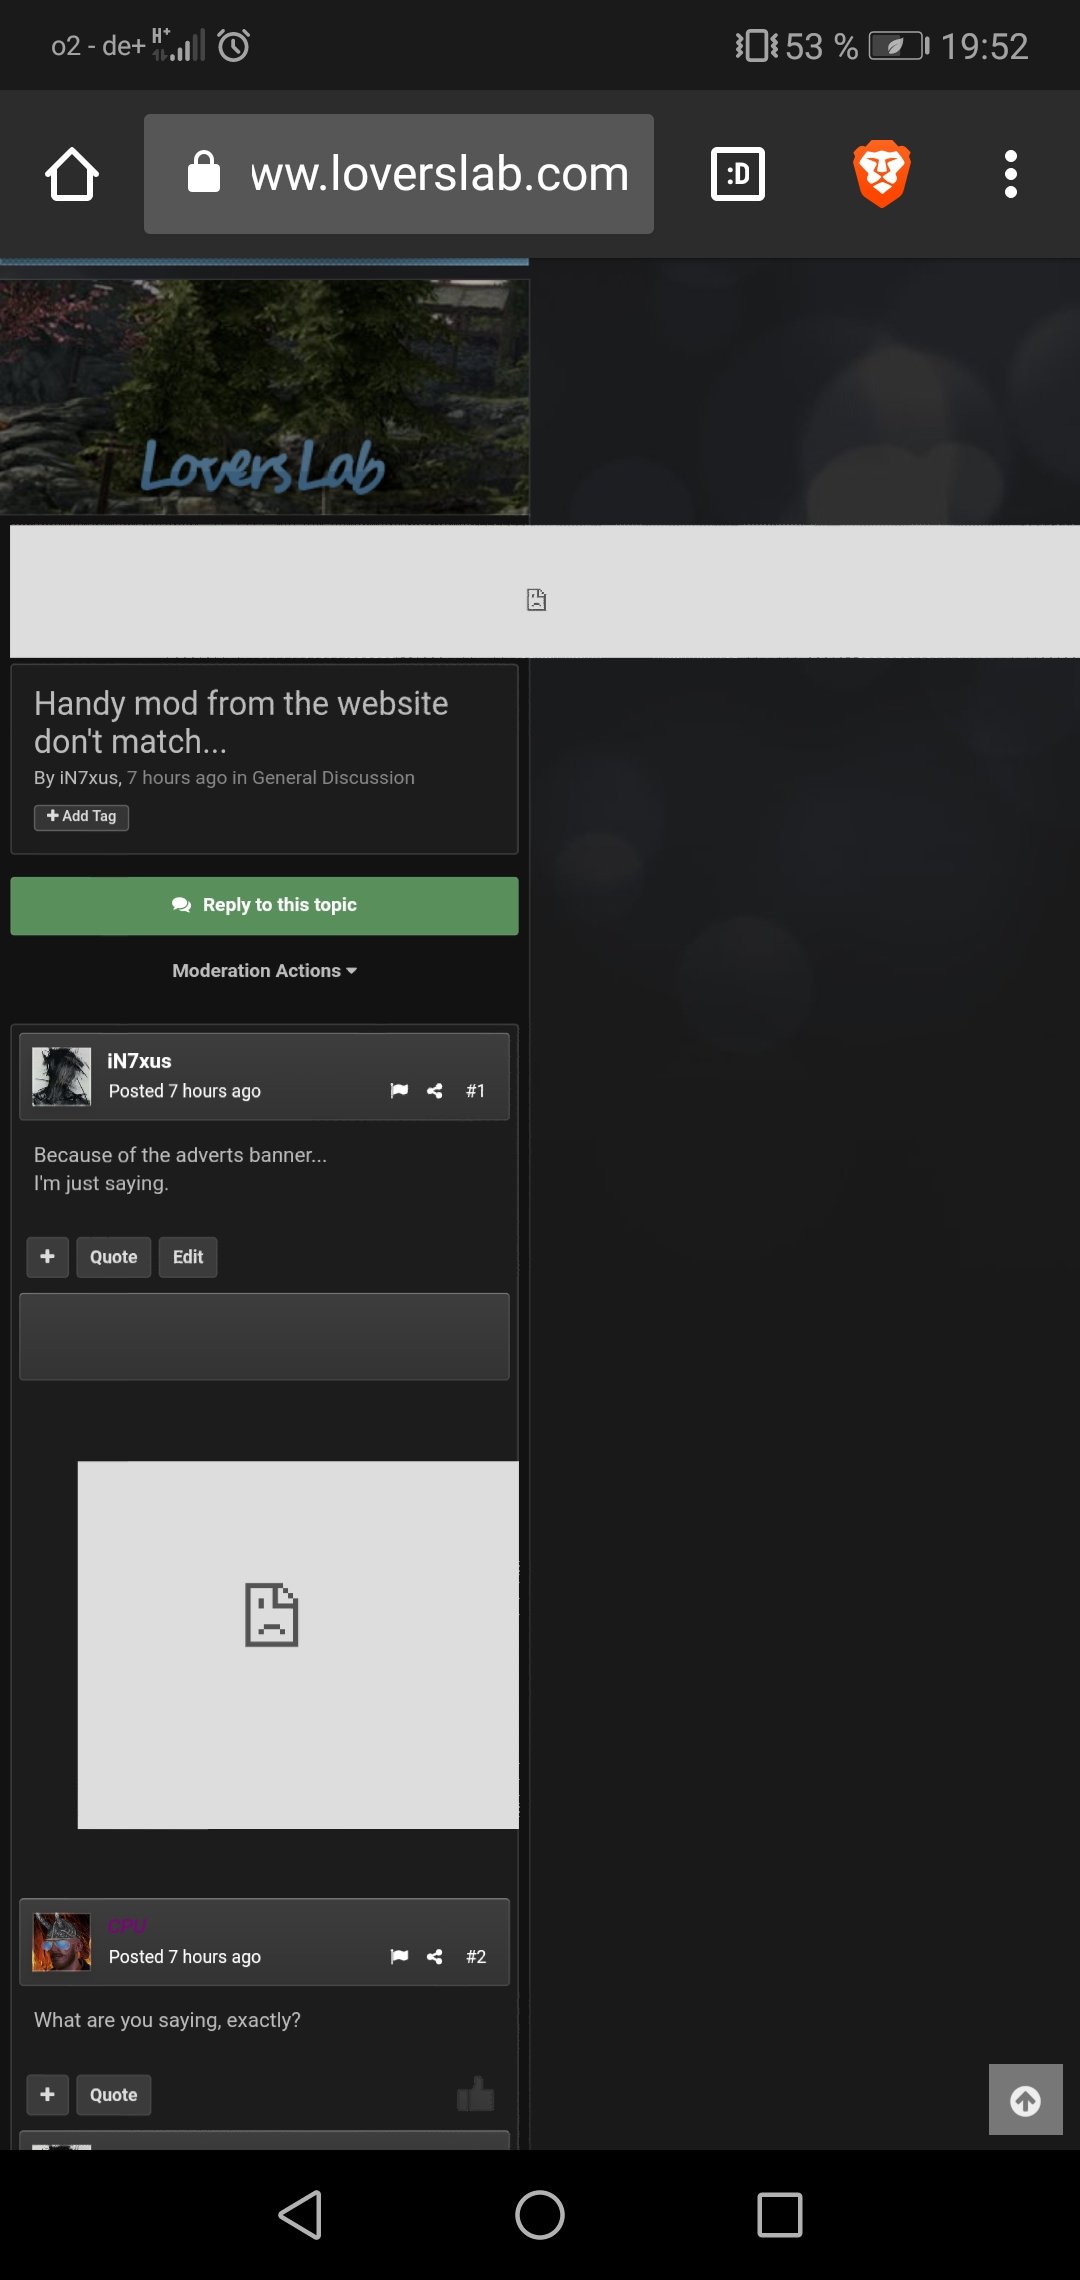Like post #2 with the thumbs-up icon
The image size is (1080, 2280).
click(x=476, y=2093)
